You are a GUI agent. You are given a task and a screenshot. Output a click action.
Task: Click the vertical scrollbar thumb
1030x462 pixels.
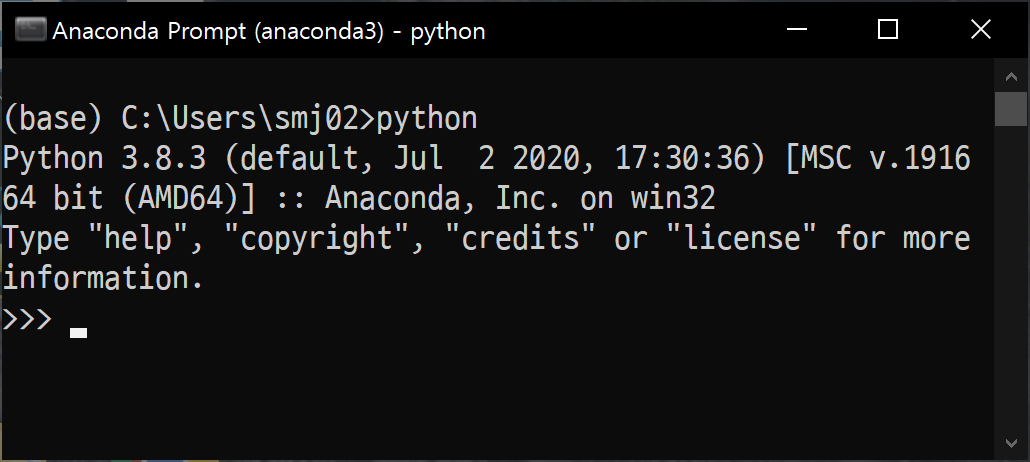1011,109
